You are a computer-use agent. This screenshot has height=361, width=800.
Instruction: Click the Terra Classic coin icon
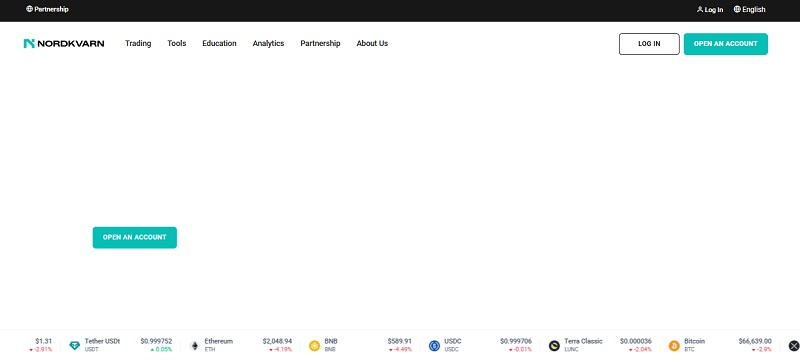pos(554,346)
